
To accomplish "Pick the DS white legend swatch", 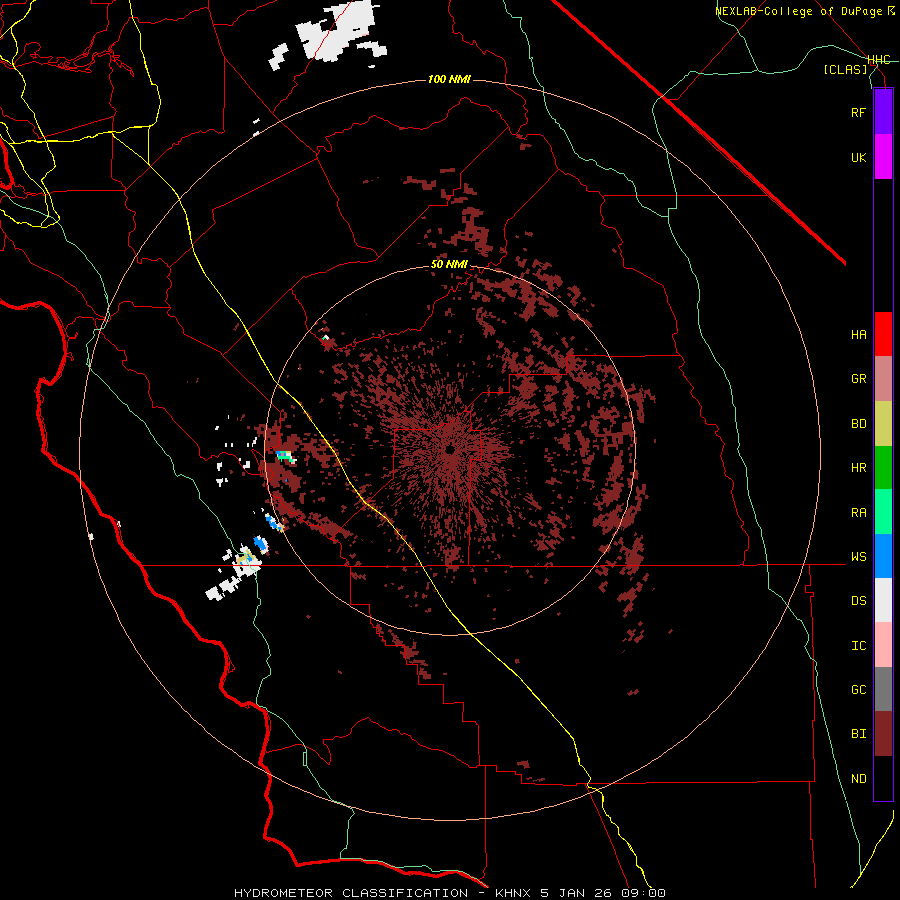I will coord(883,600).
